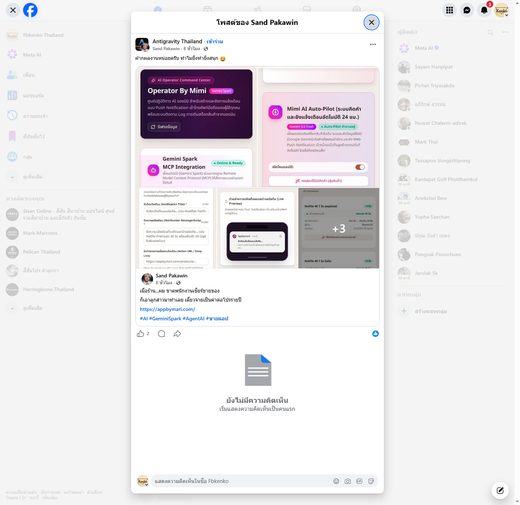Screen dimensions: 520x505
Task: Close the Sand Pakawin post dialog
Action: click(x=371, y=23)
